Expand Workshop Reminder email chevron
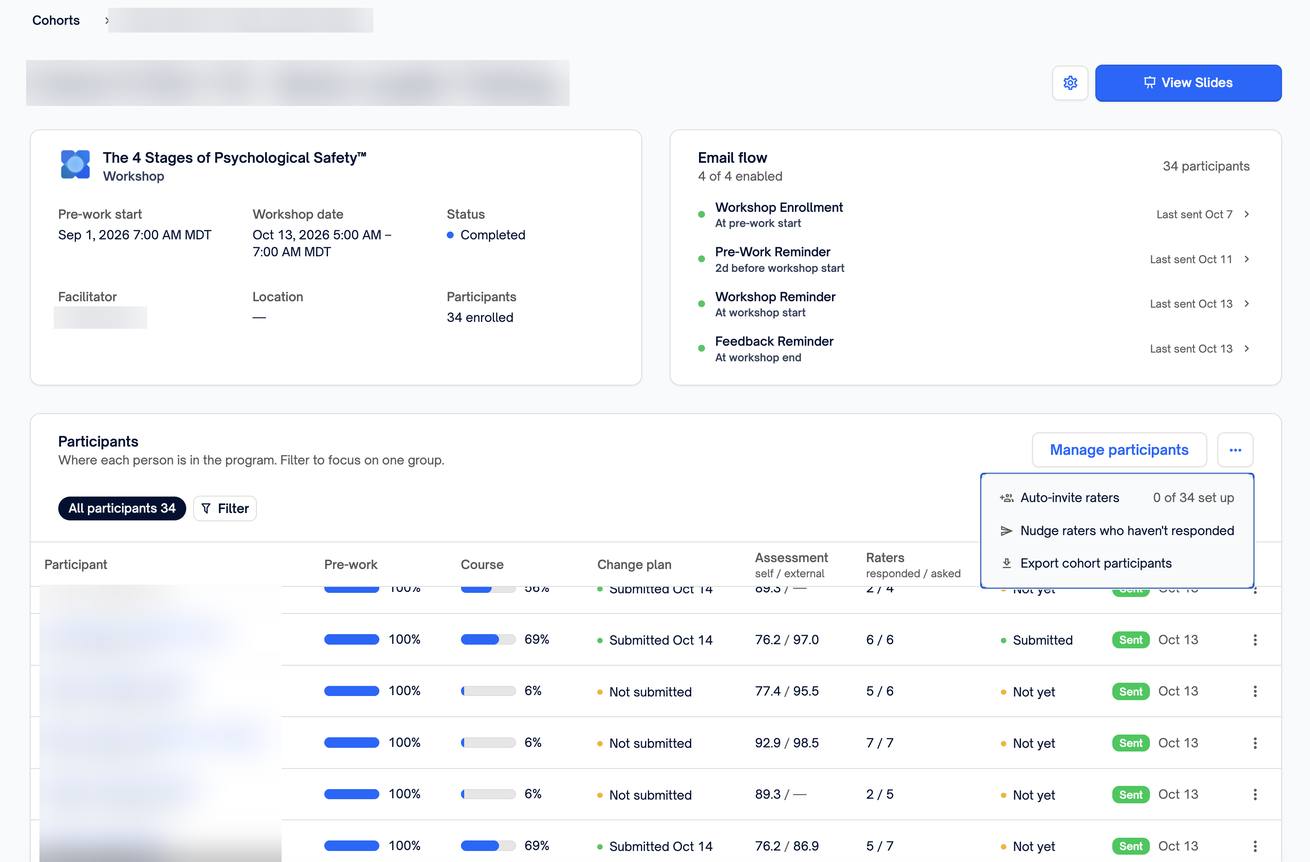Viewport: 1310px width, 862px height. 1246,304
